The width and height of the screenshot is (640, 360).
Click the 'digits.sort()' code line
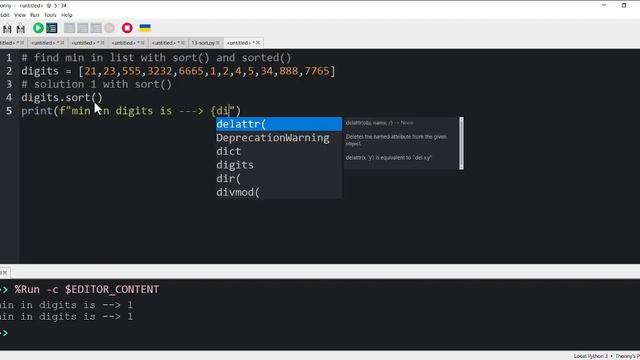point(62,98)
